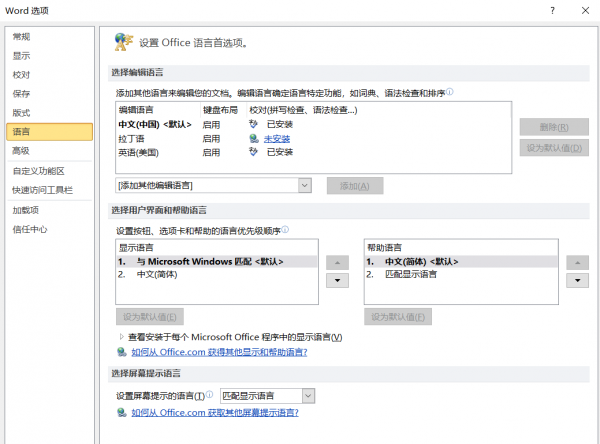Close the Word 选项 dialog

(585, 10)
